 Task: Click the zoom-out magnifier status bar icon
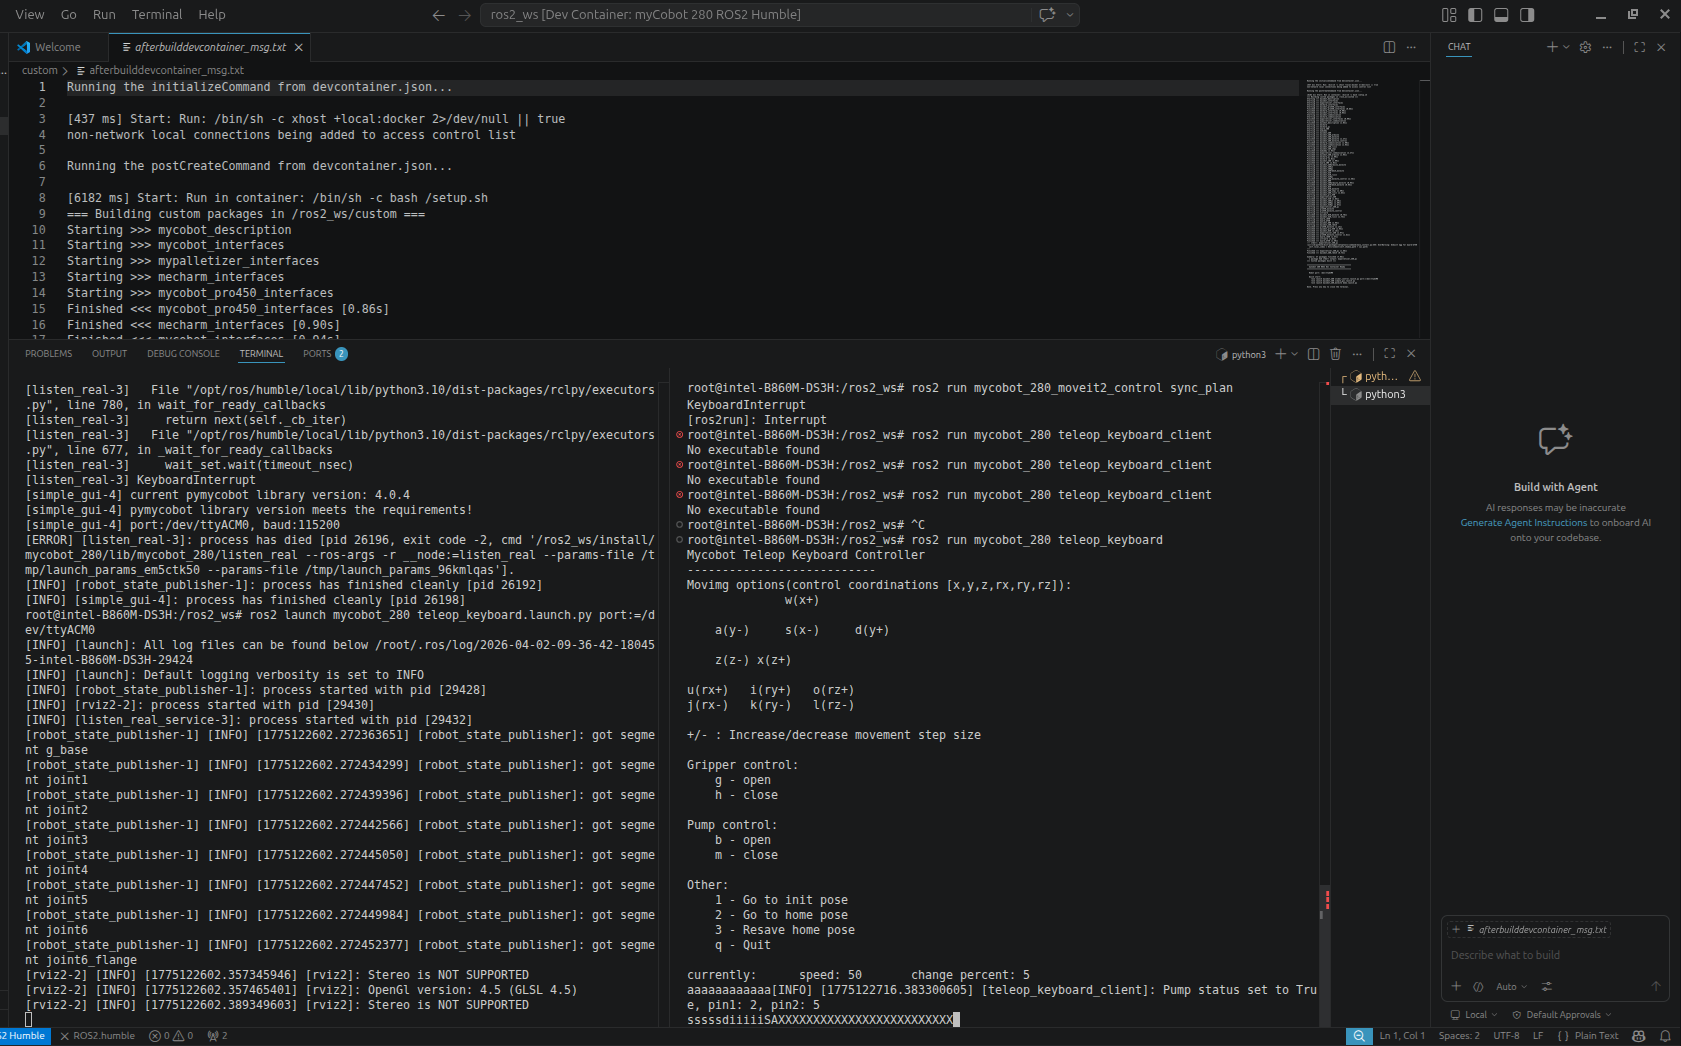[x=1359, y=1036]
